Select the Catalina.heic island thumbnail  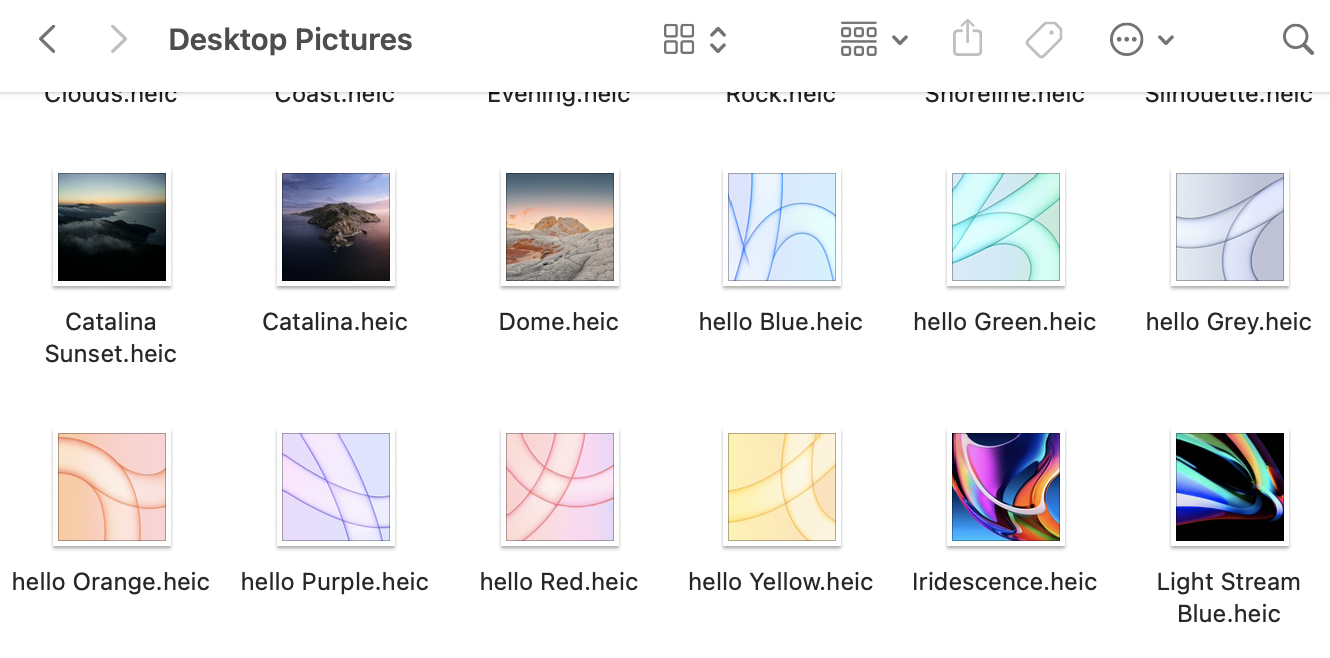click(x=336, y=227)
